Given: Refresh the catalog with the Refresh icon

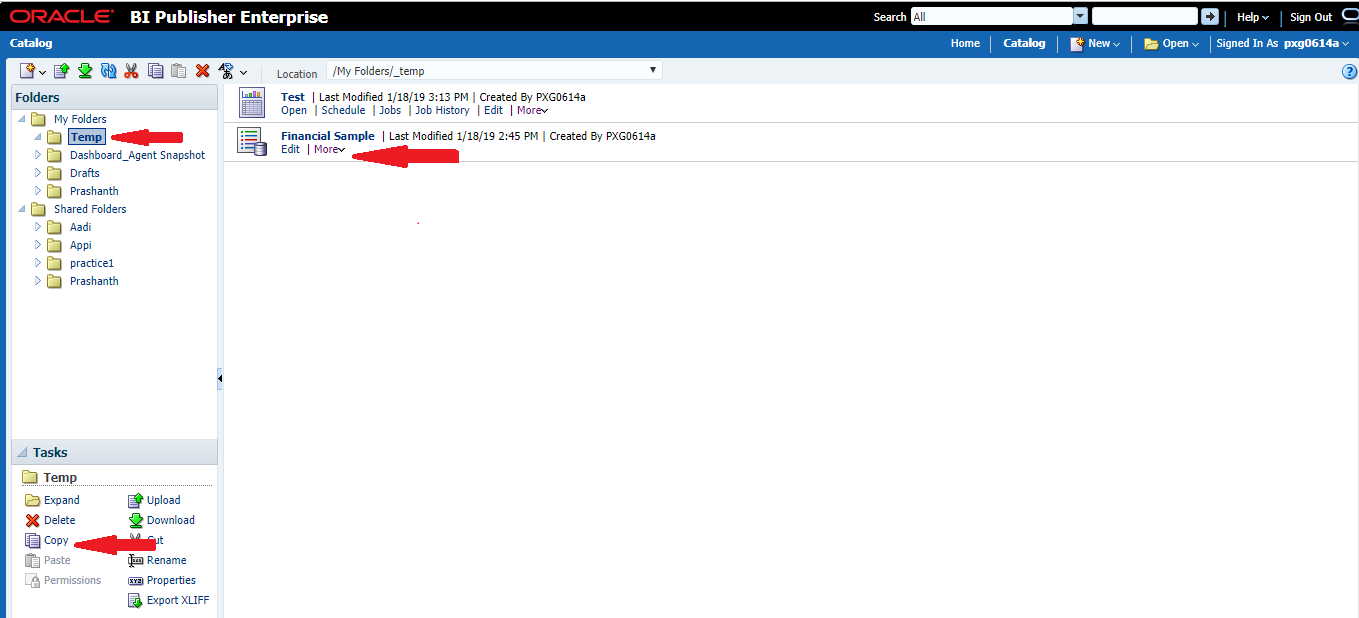Looking at the screenshot, I should click(x=108, y=71).
